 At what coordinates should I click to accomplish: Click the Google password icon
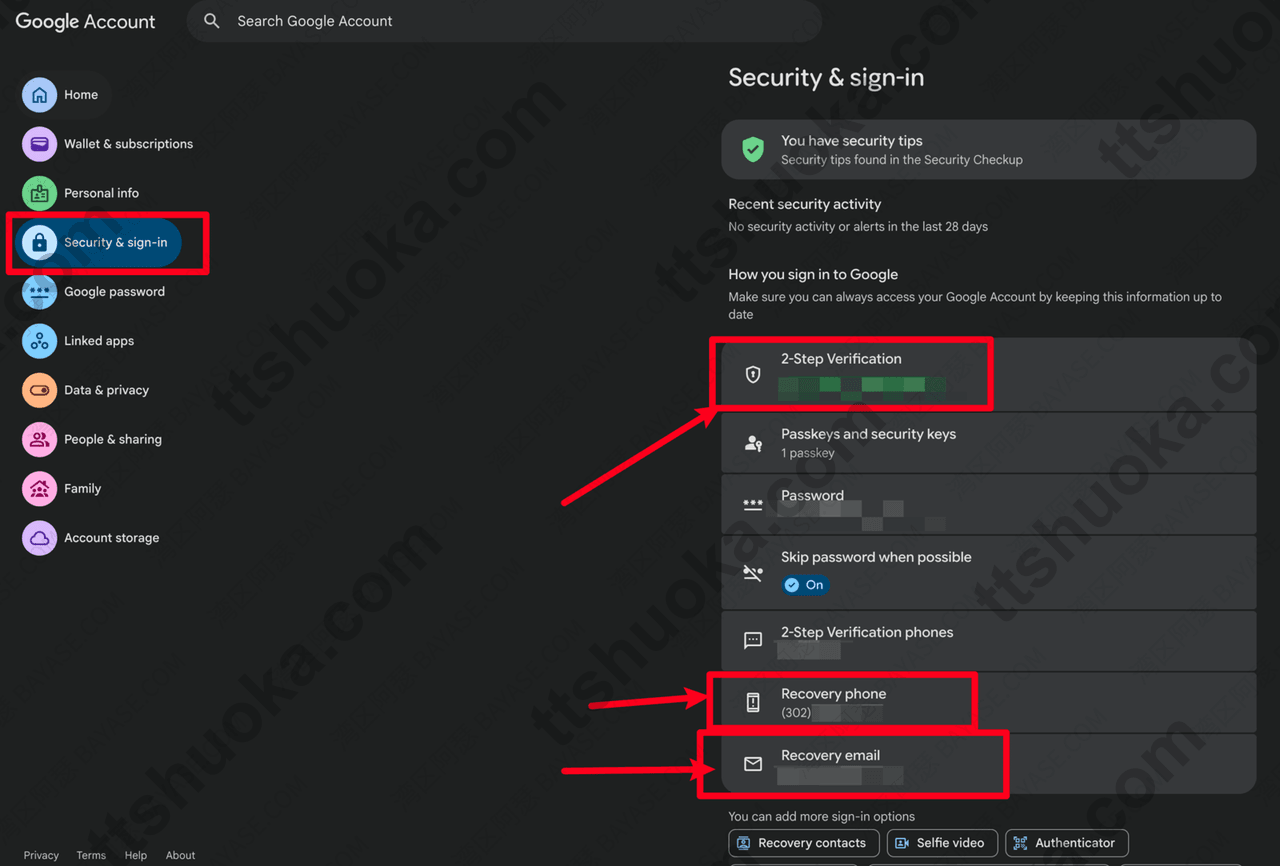[x=40, y=292]
